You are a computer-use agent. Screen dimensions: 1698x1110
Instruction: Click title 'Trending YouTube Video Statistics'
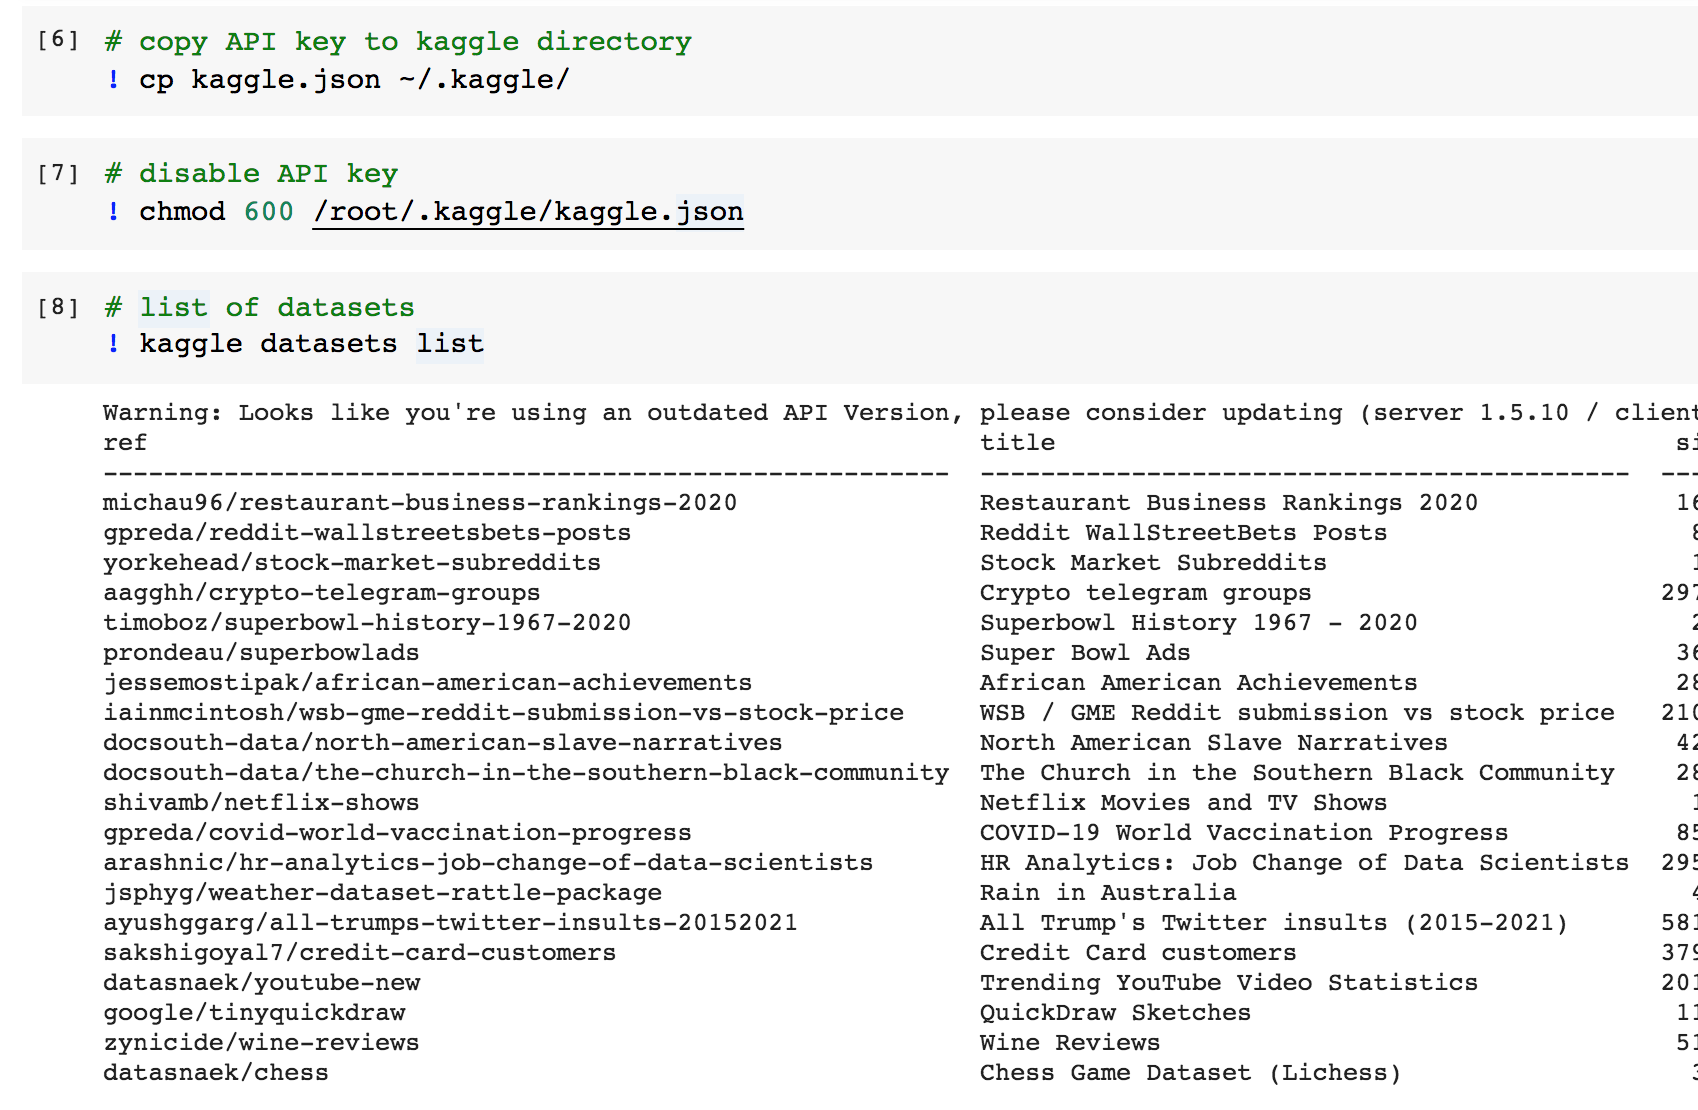click(1229, 982)
